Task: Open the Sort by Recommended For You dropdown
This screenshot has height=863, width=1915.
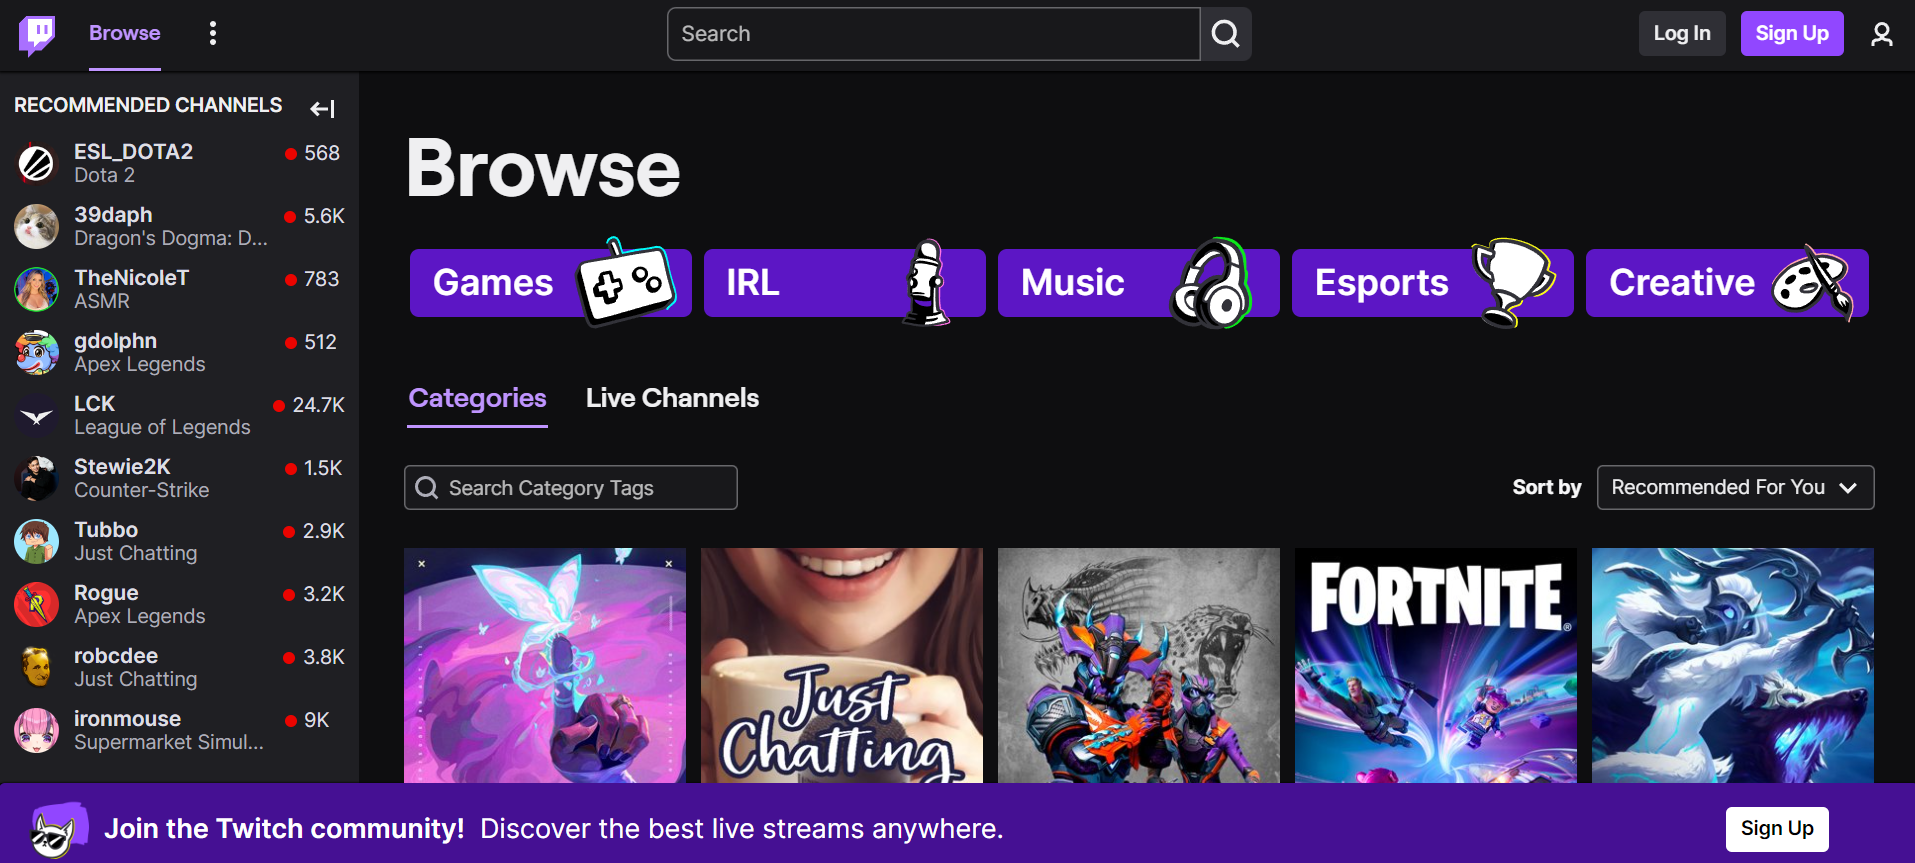Action: pos(1735,487)
